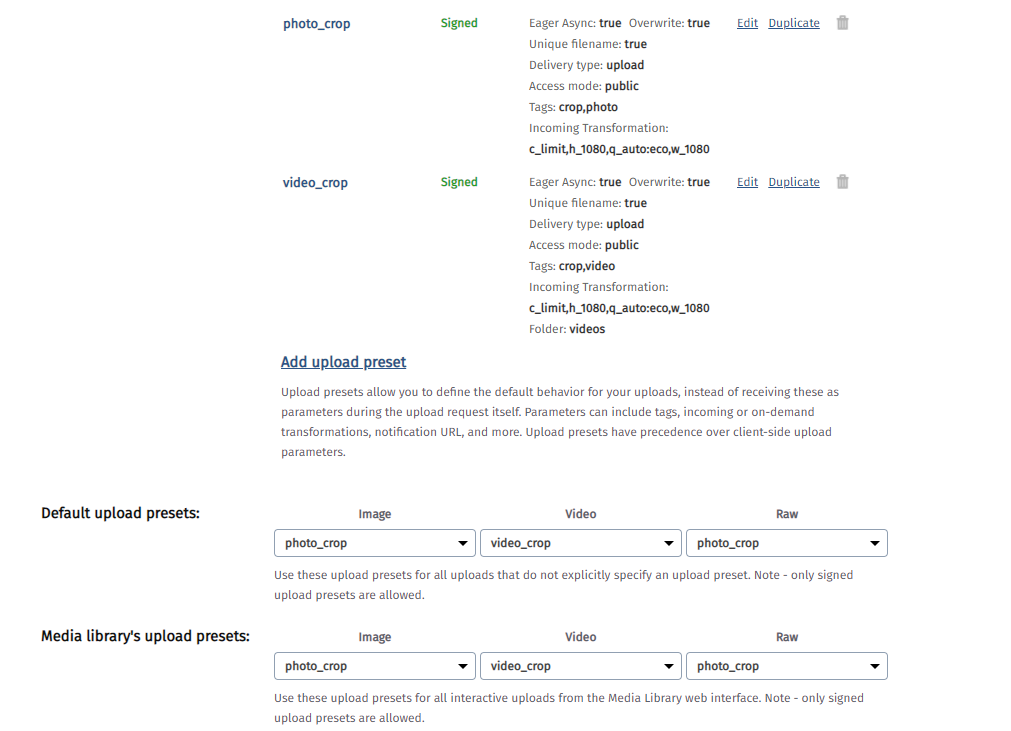1011x731 pixels.
Task: Expand Media library's Video preset dropdown
Action: [580, 666]
